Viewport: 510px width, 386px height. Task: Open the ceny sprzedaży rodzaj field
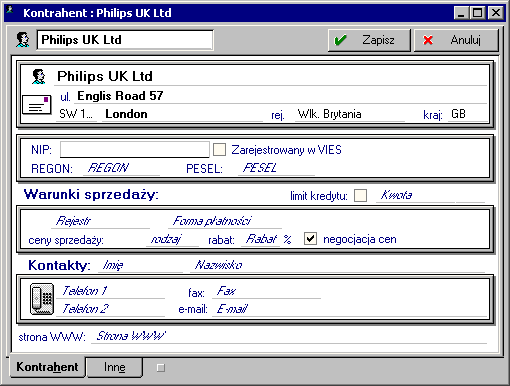(x=172, y=239)
